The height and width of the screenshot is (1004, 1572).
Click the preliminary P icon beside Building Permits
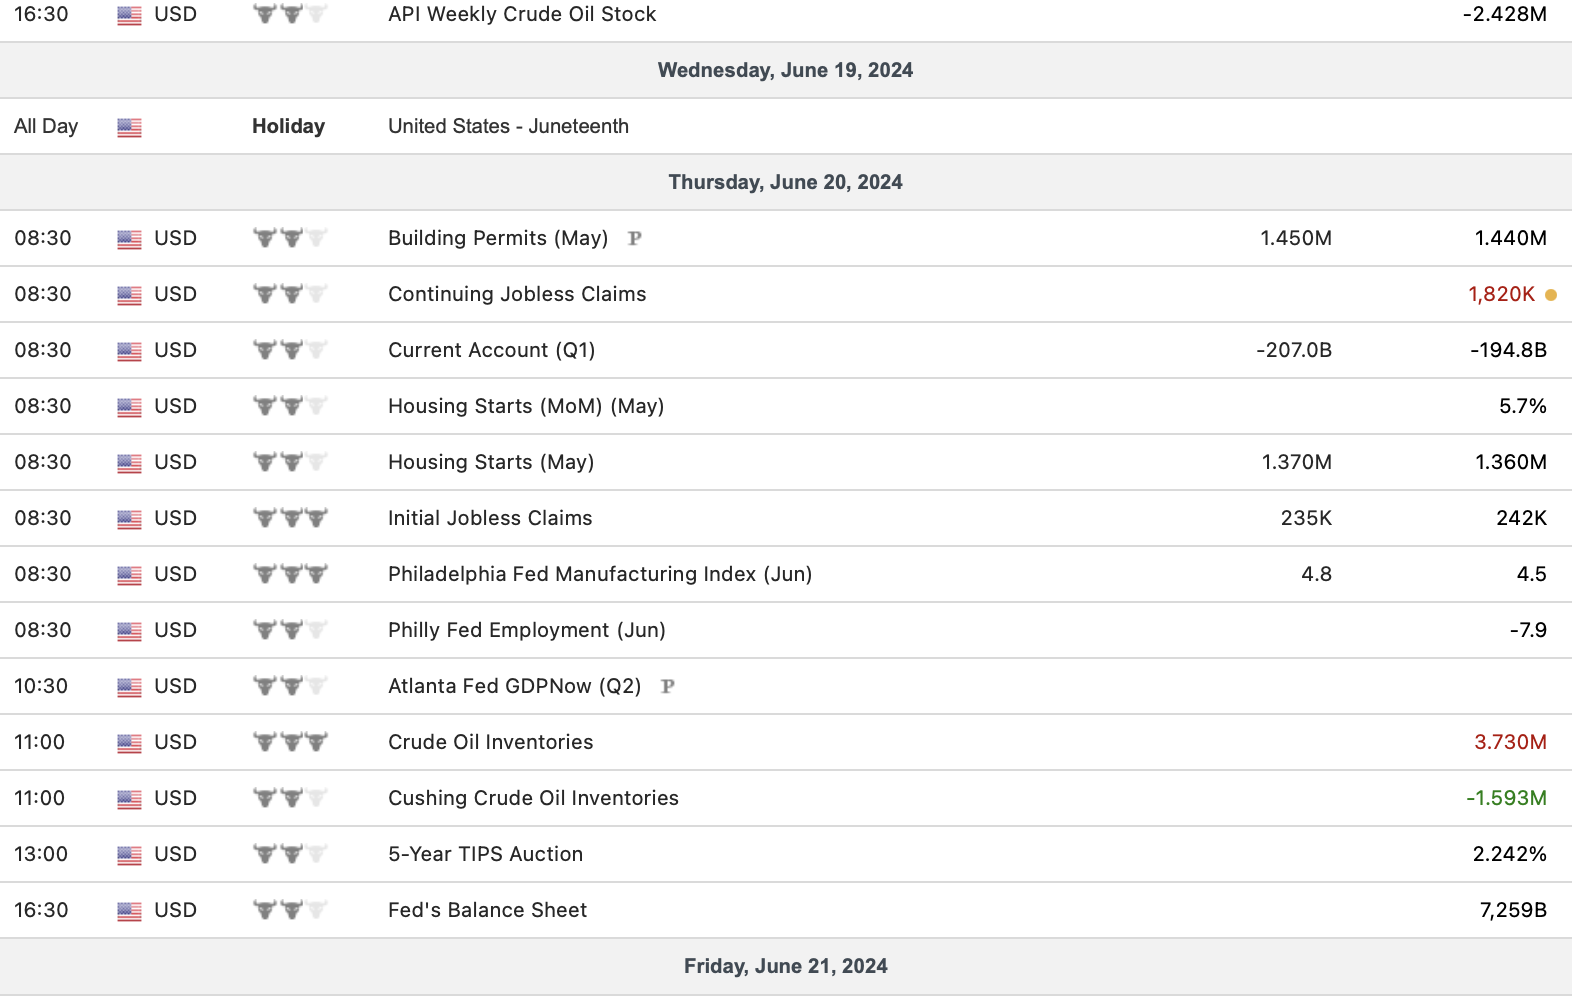634,238
